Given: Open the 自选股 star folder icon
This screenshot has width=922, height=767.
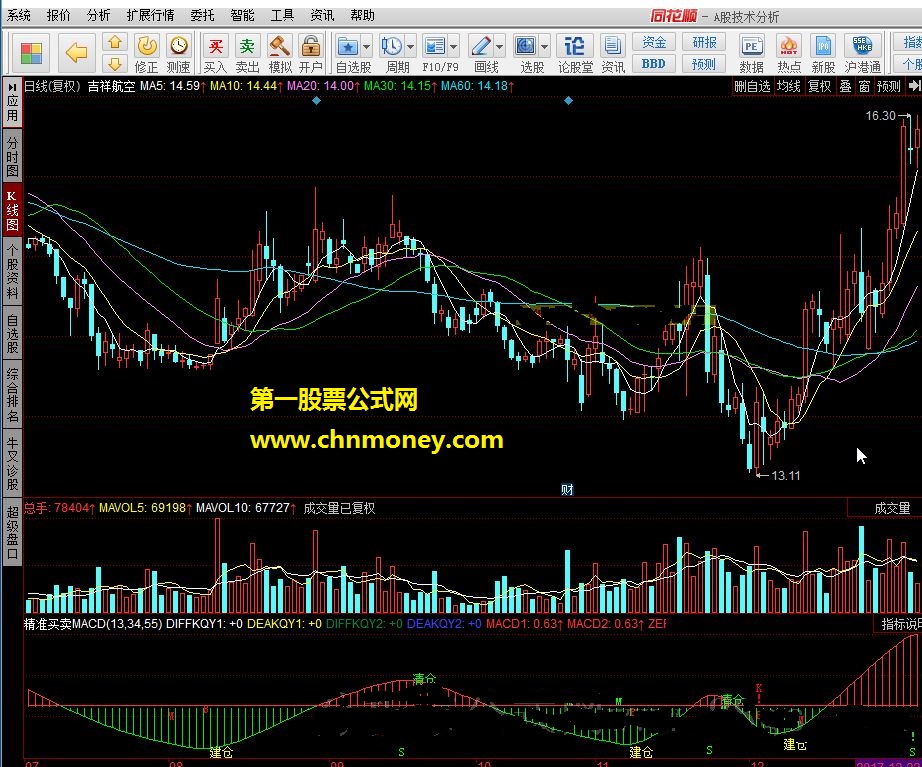Looking at the screenshot, I should (x=348, y=46).
